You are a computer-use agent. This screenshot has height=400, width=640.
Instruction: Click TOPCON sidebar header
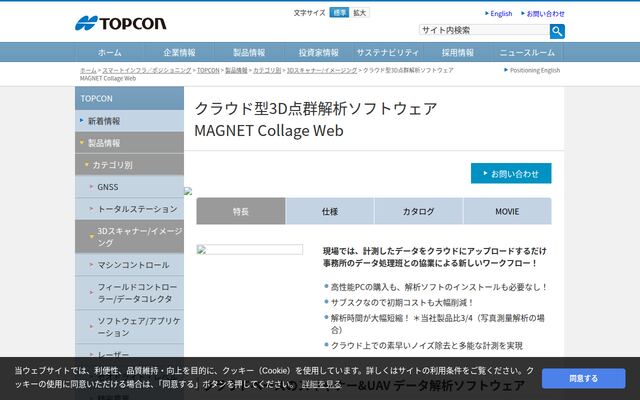[129, 98]
